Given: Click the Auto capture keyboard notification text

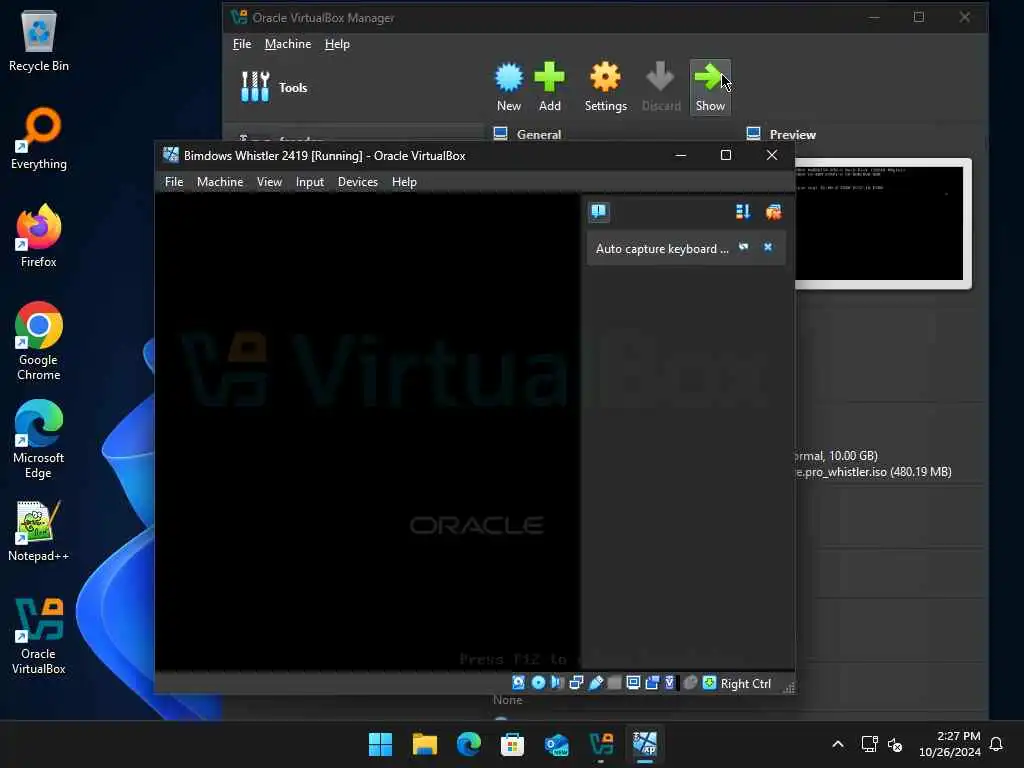Looking at the screenshot, I should pos(662,248).
